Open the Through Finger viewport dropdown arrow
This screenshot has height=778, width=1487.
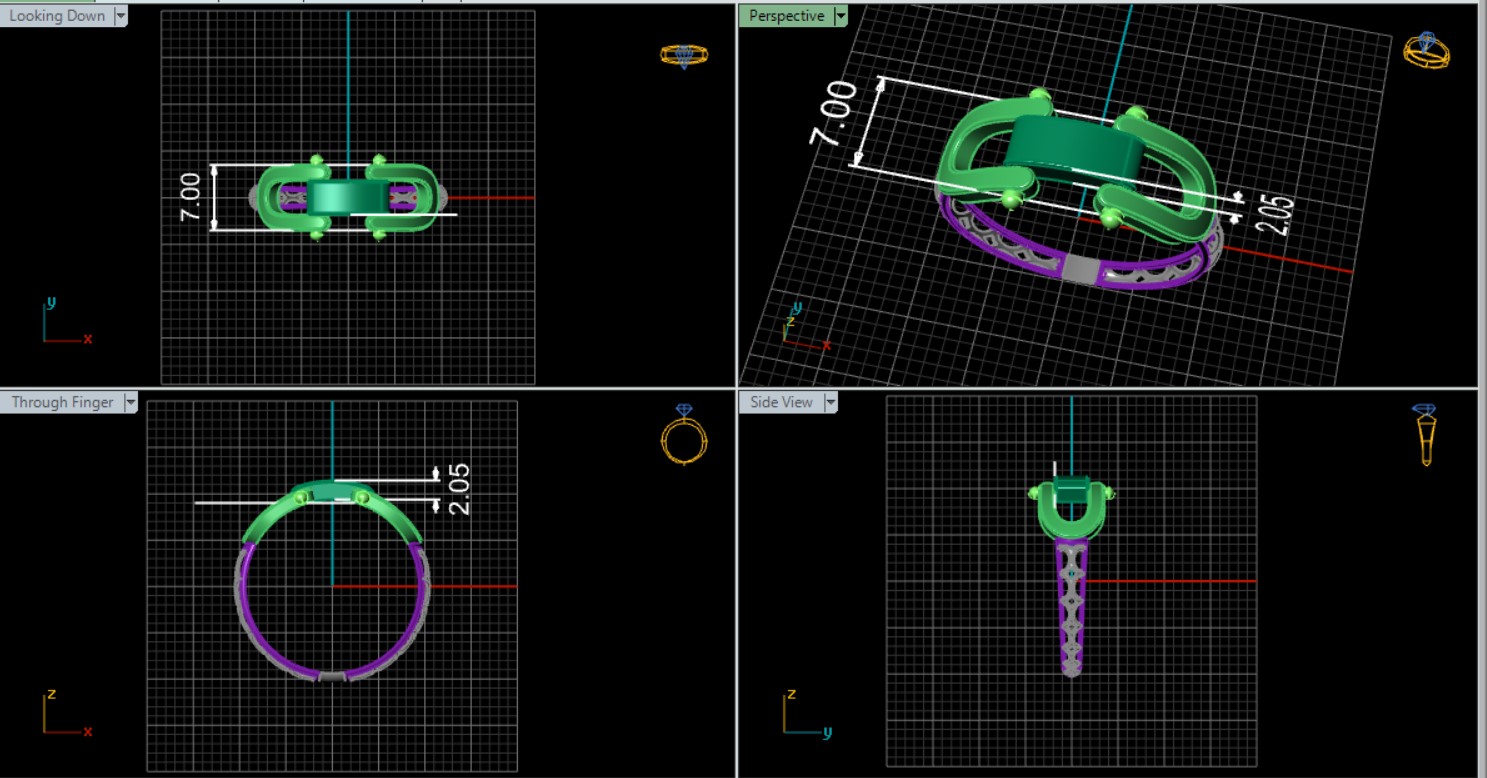click(130, 402)
